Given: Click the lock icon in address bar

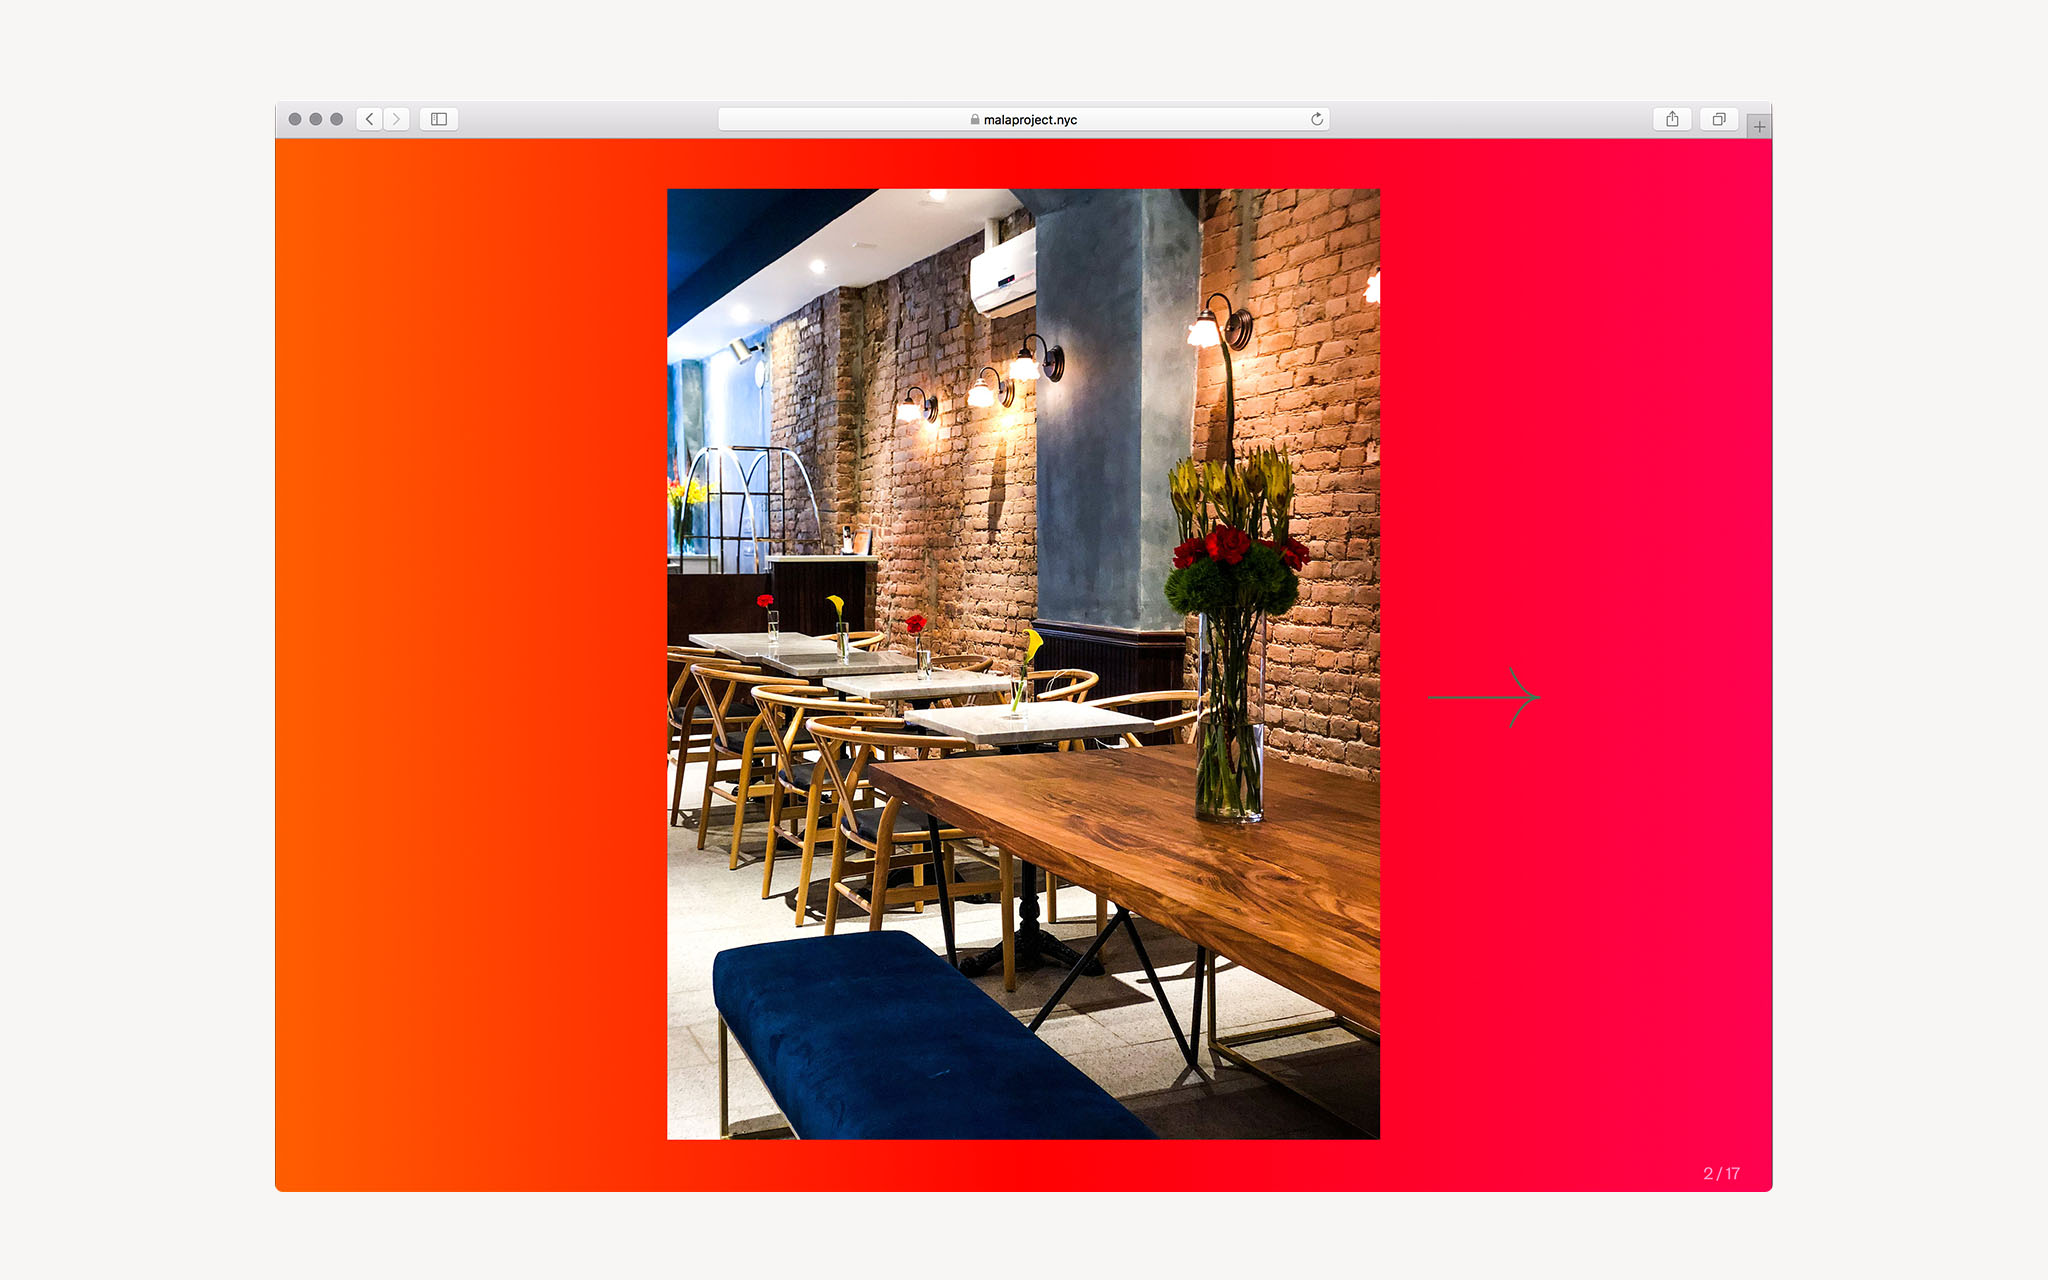Looking at the screenshot, I should pyautogui.click(x=975, y=119).
